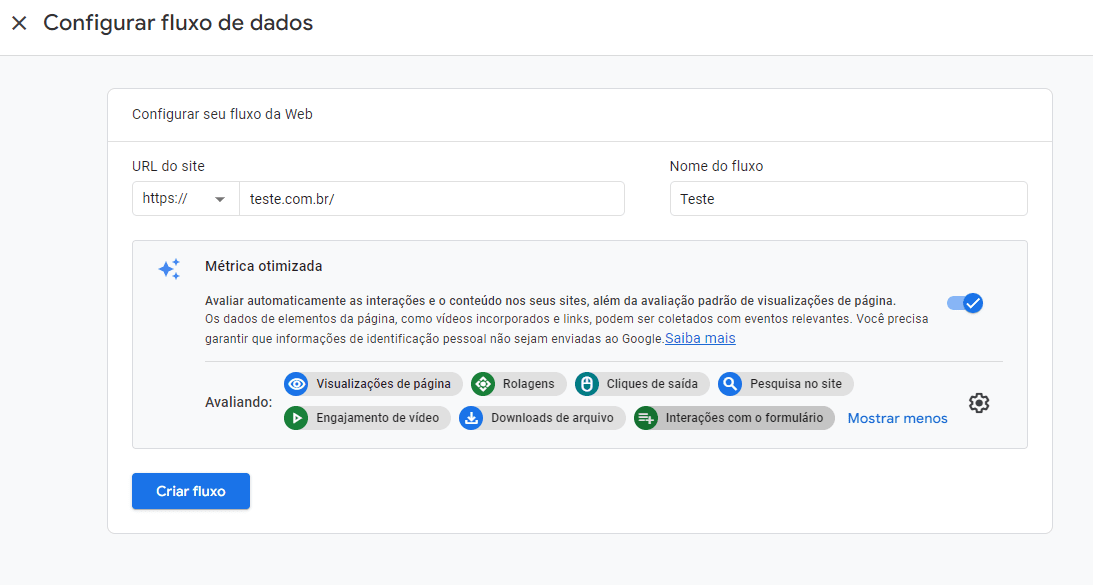Select the Engajamento de vídeo play icon
The height and width of the screenshot is (585, 1093).
point(296,417)
